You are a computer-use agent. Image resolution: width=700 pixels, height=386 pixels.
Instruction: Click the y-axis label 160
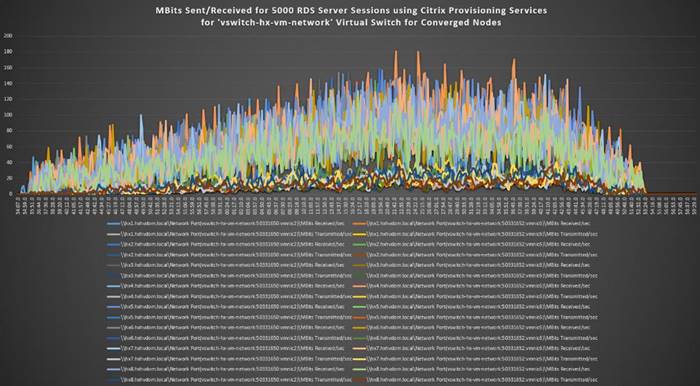[x=8, y=68]
